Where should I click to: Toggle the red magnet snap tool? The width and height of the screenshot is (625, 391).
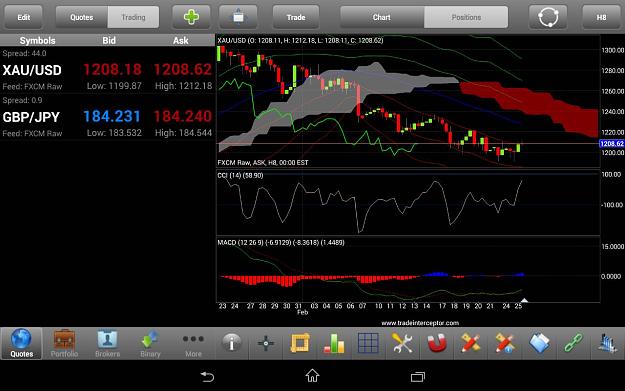(x=436, y=343)
